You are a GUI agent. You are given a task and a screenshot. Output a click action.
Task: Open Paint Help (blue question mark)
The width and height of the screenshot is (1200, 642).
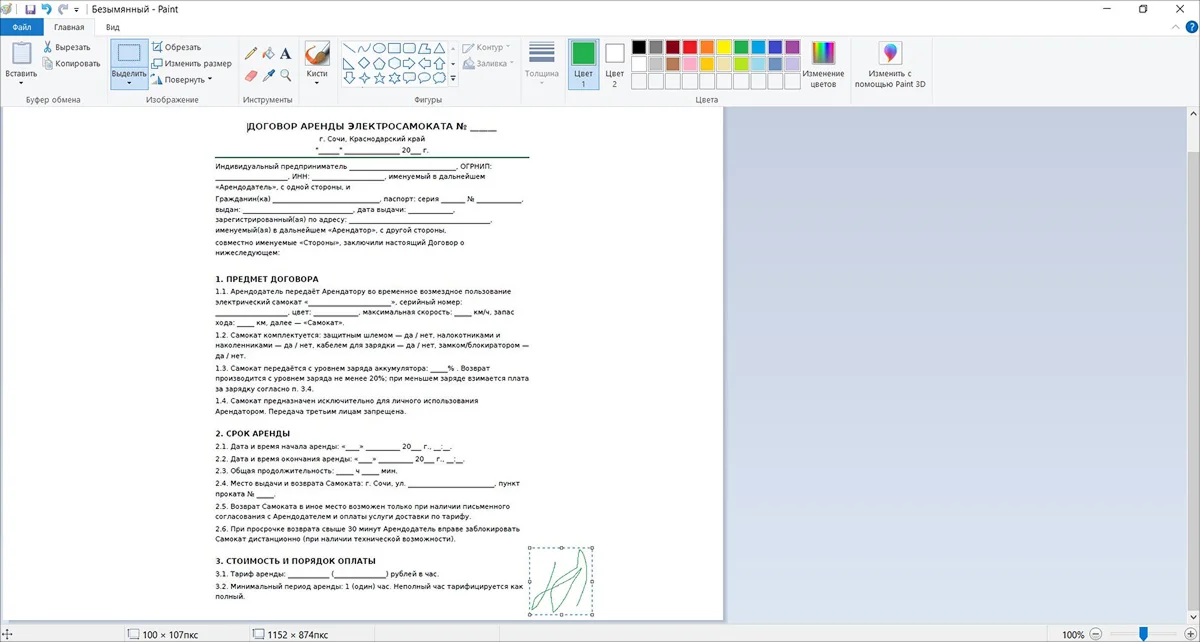[1190, 28]
